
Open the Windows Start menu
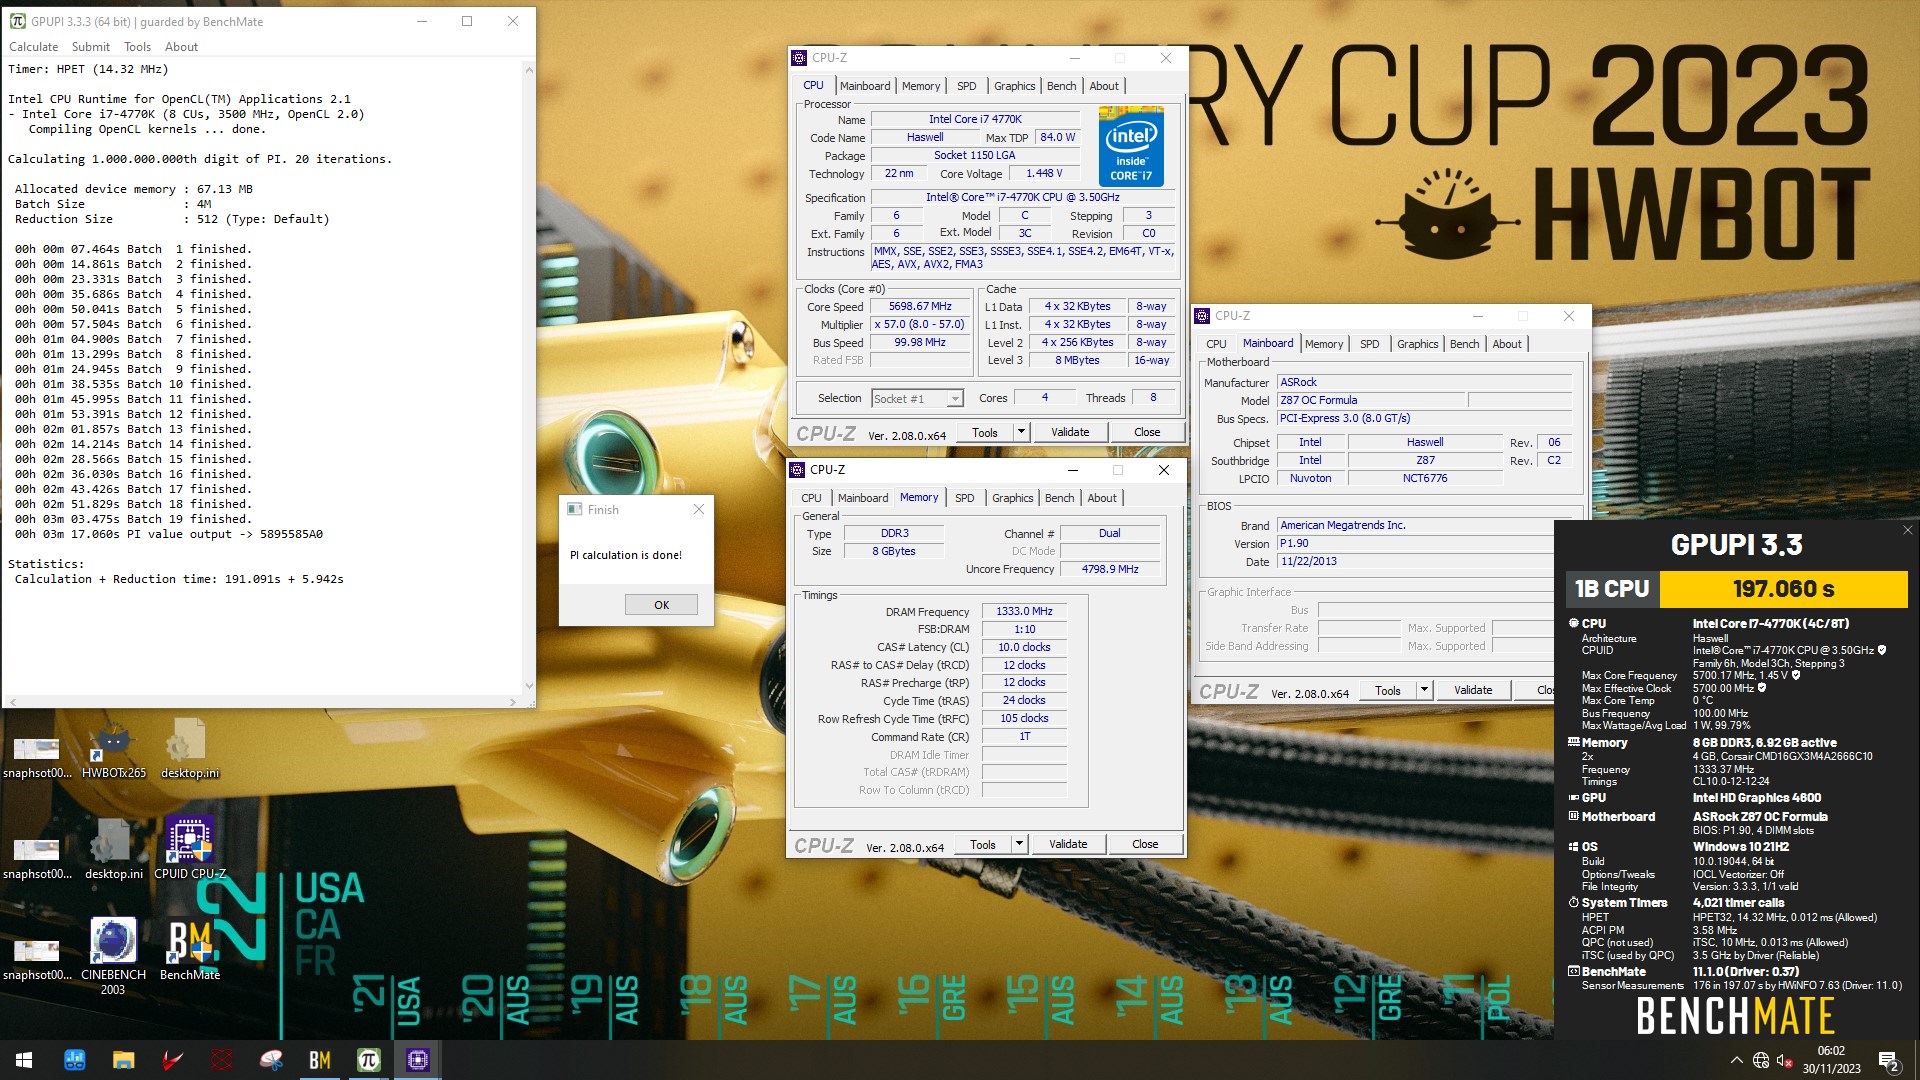24,1060
